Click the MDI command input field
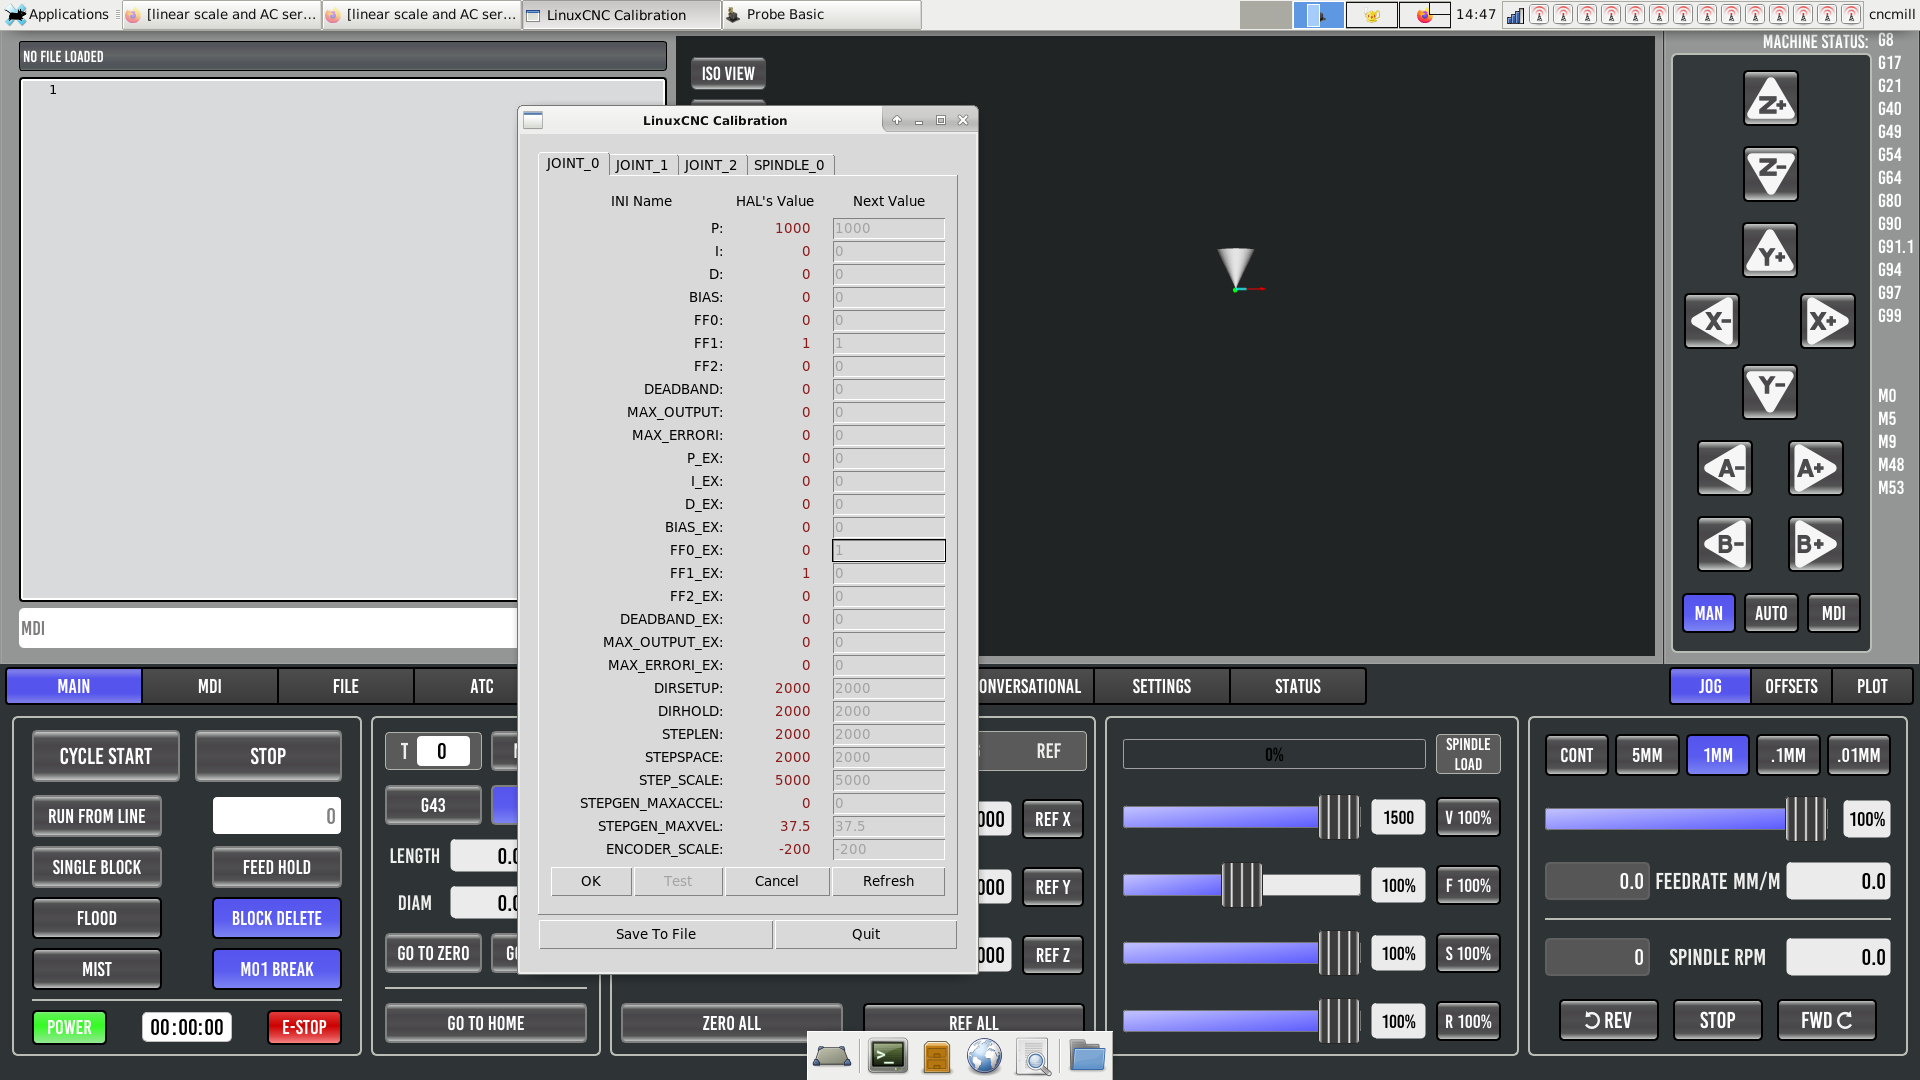Viewport: 1920px width, 1080px height. (268, 628)
